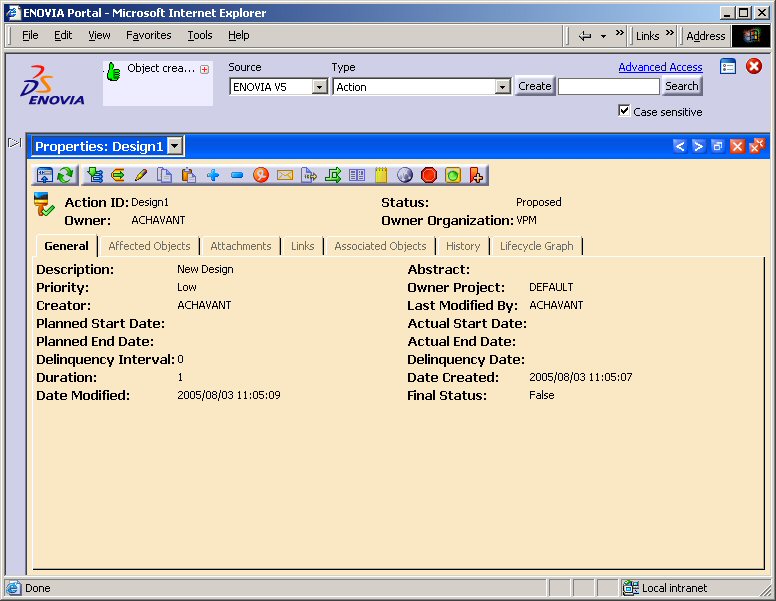Click the ENOVIA logo
This screenshot has height=601, width=776.
pos(52,85)
